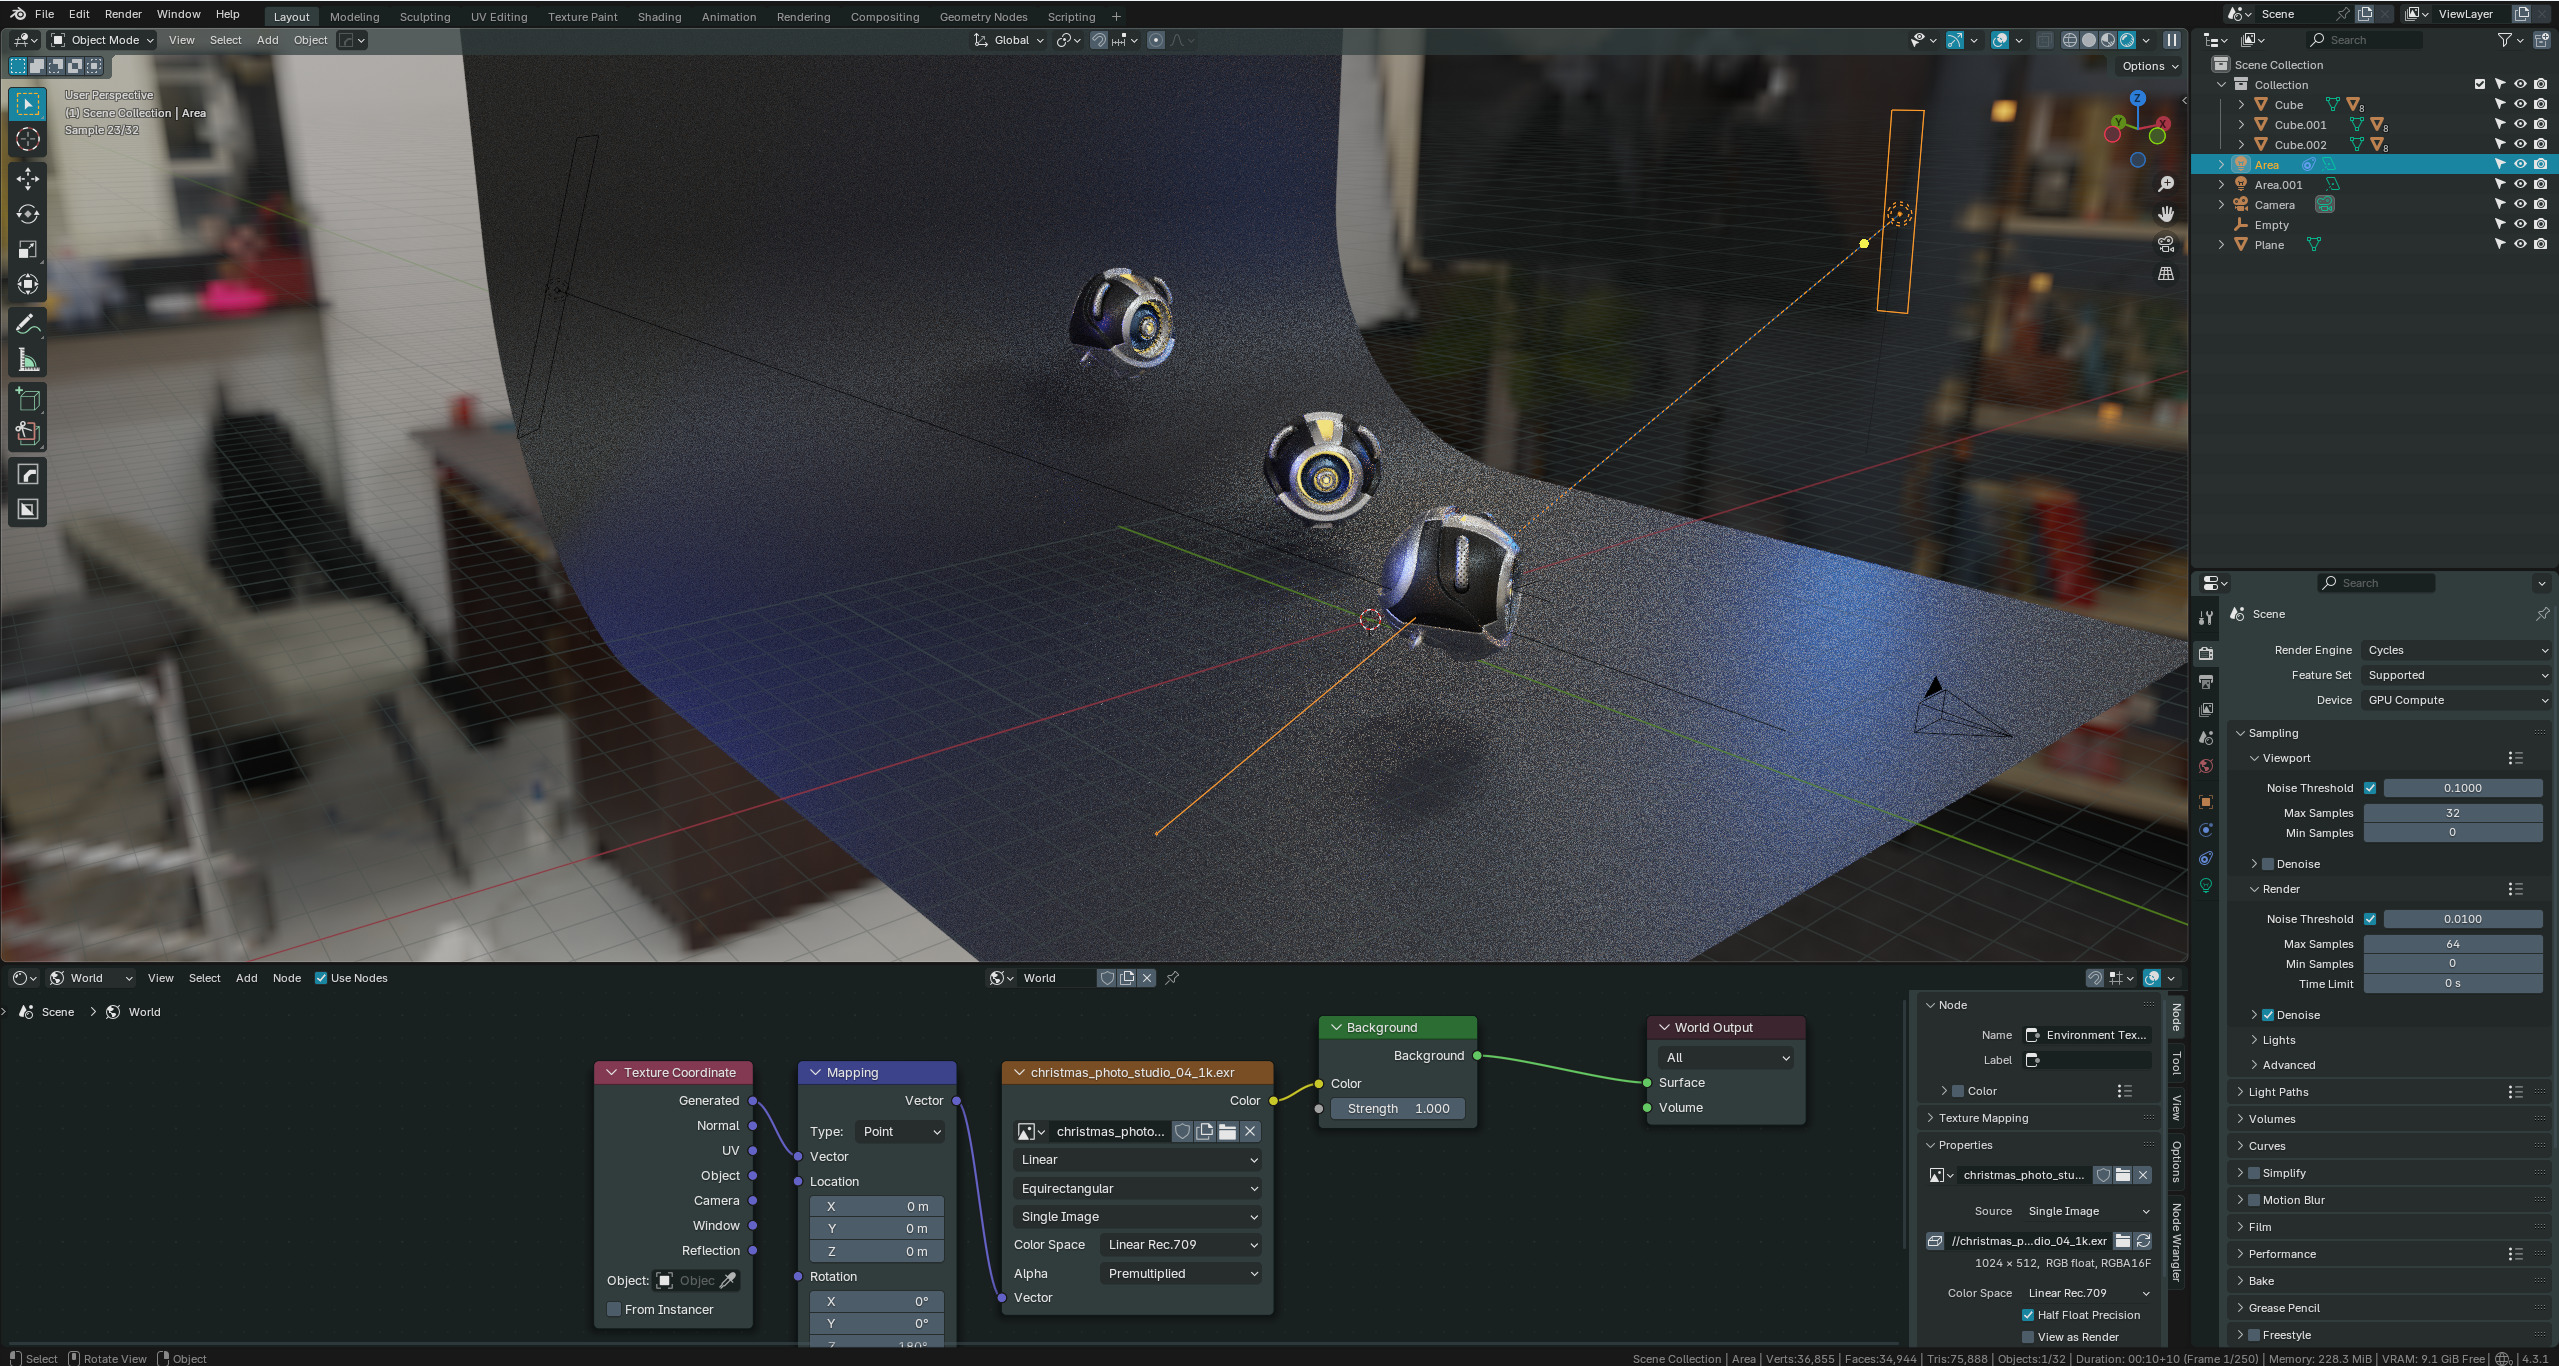Open the node editor Add menu
This screenshot has width=2559, height=1366.
[x=246, y=978]
